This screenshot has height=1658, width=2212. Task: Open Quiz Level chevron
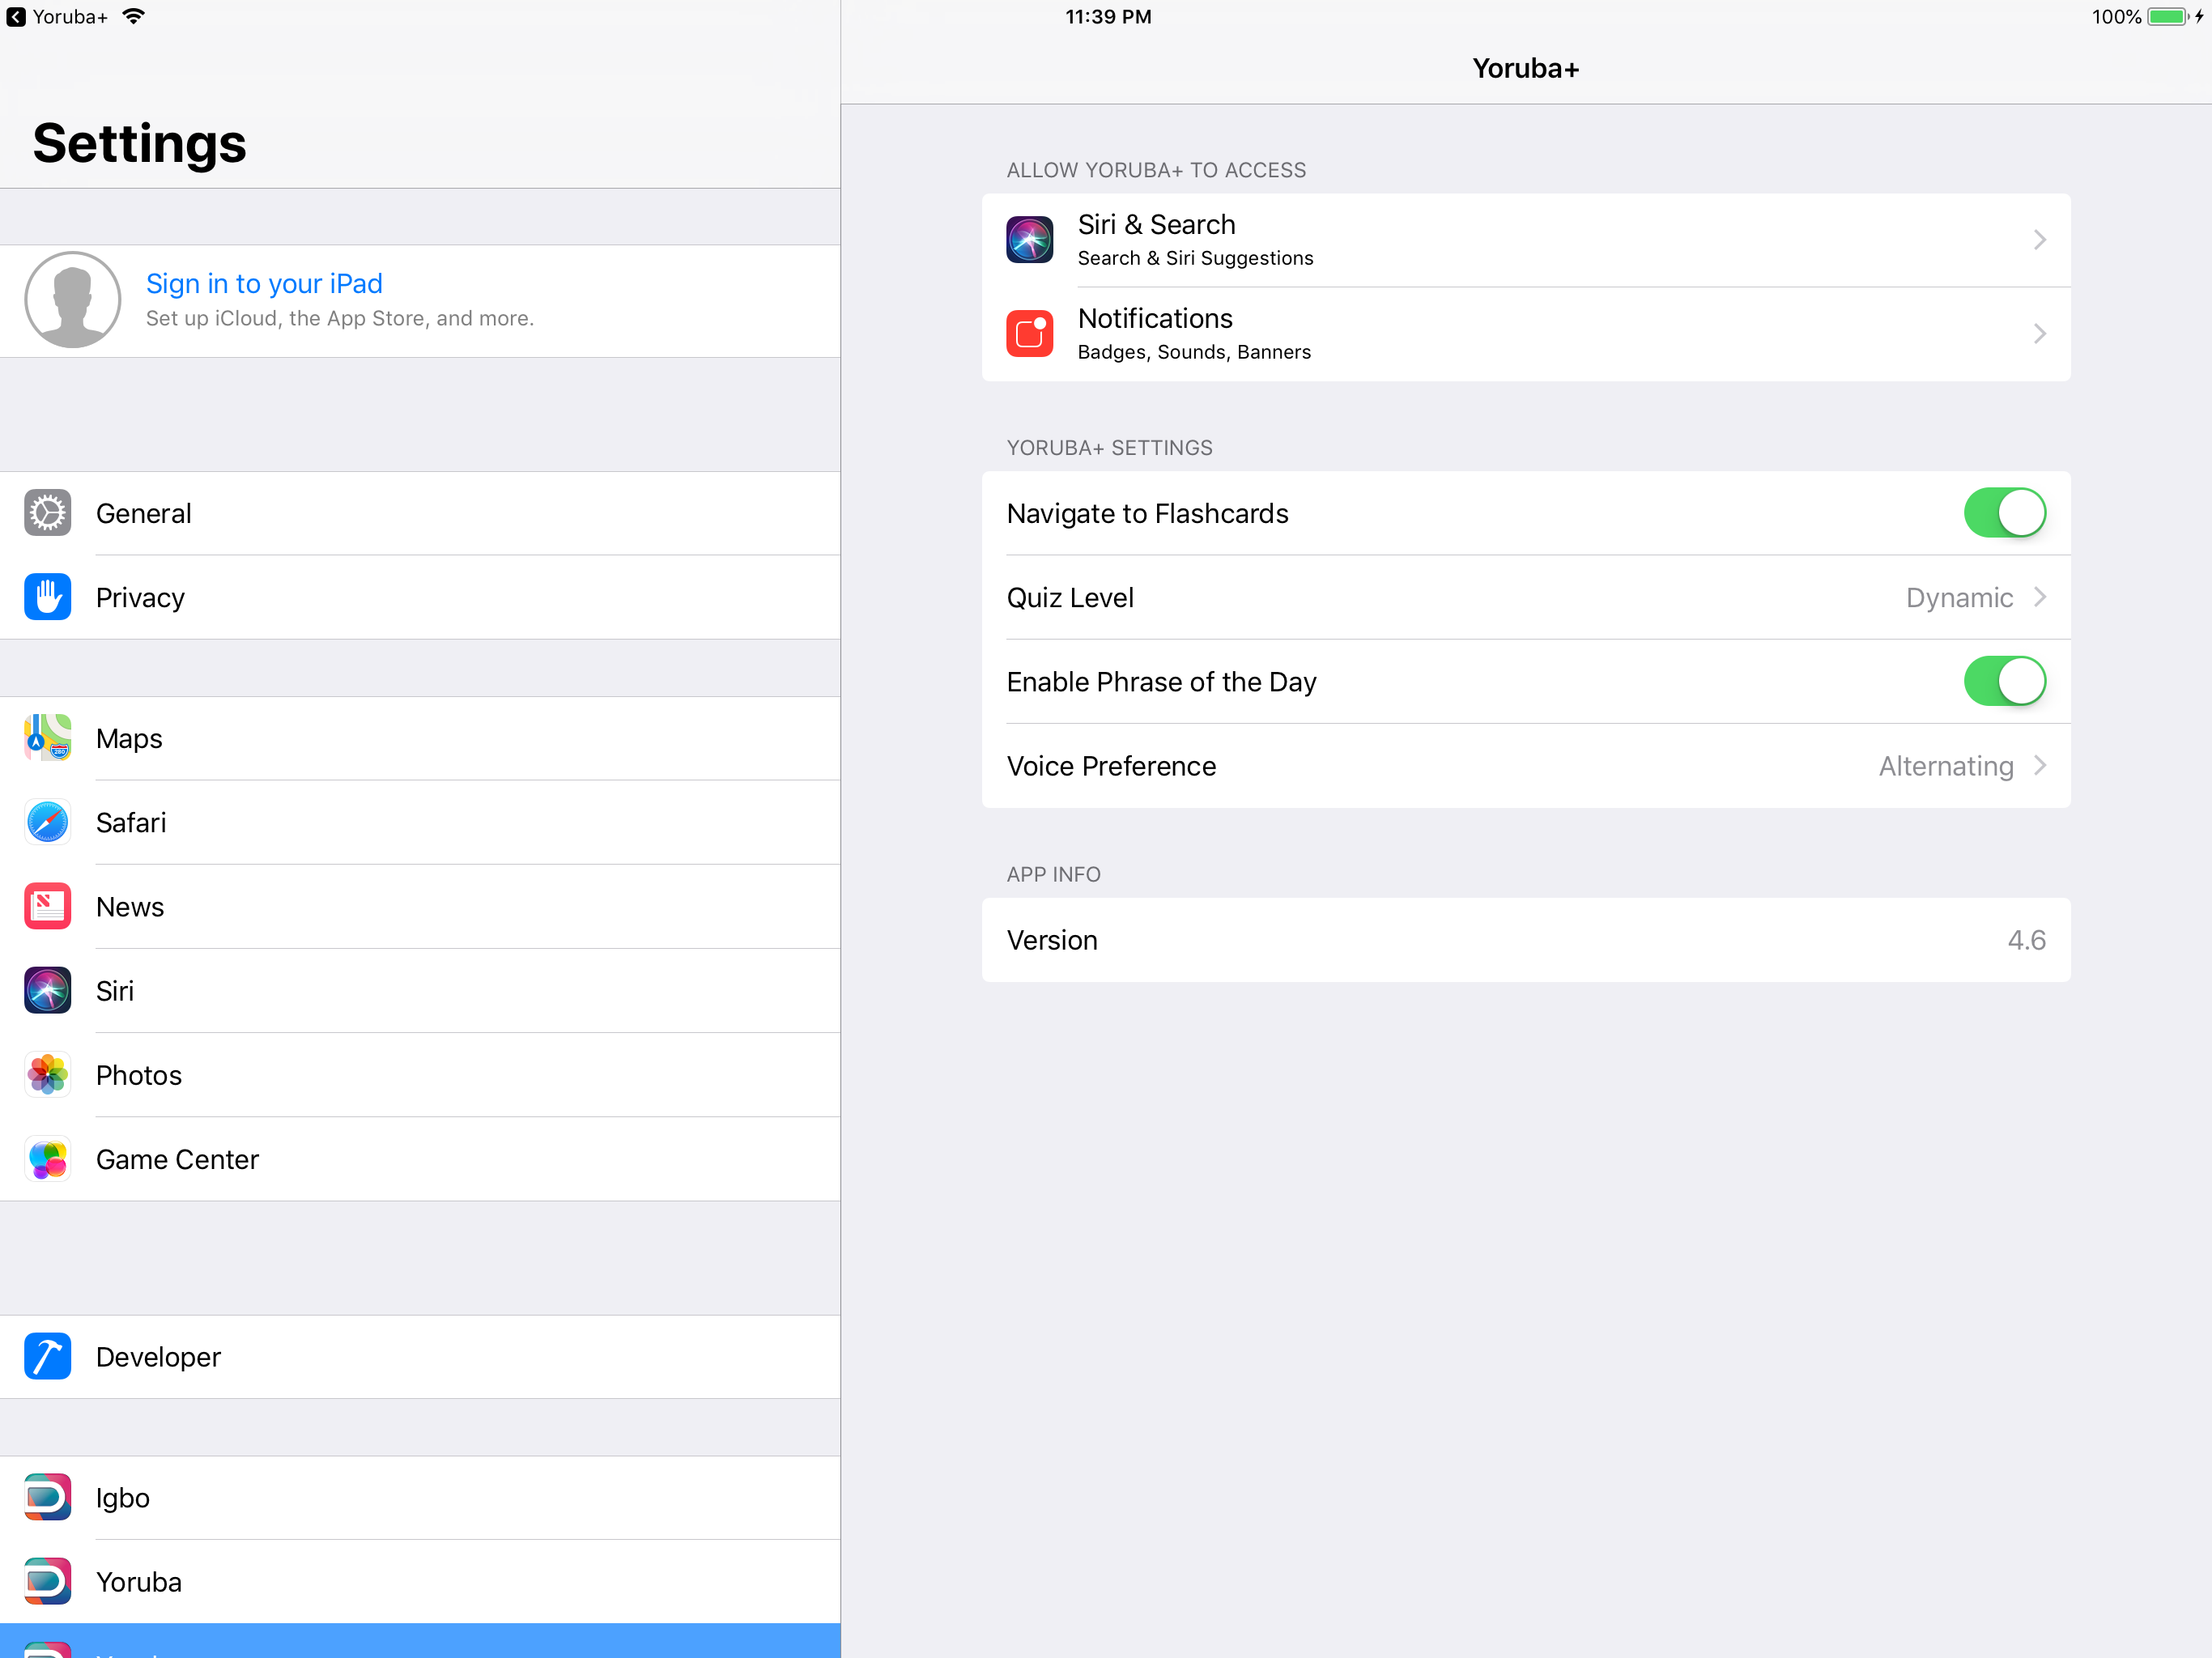tap(2039, 597)
